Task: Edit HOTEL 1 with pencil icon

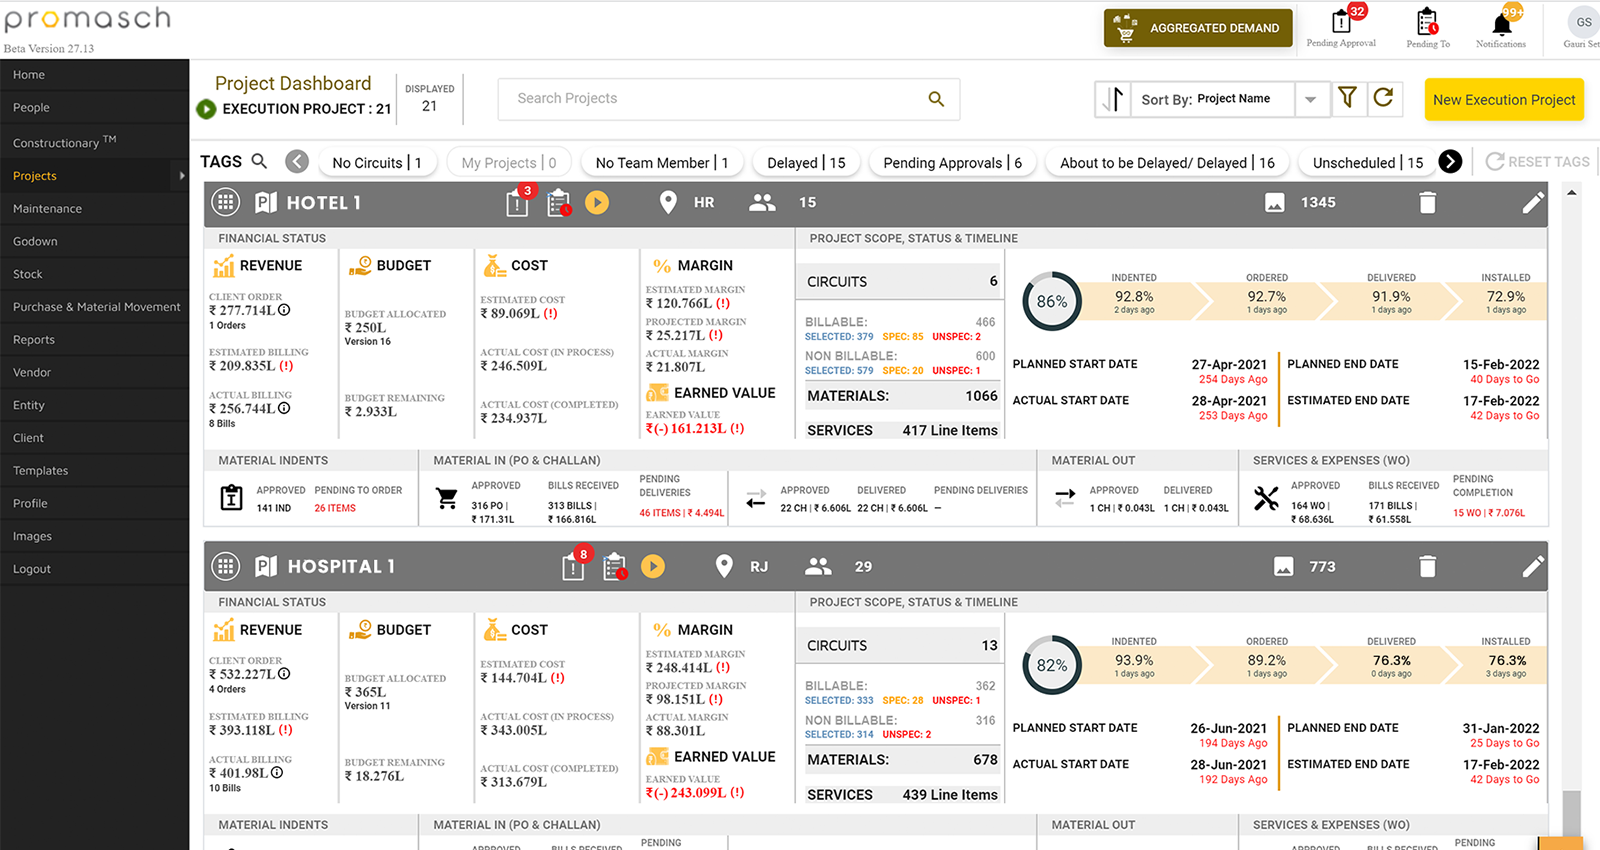Action: click(1533, 203)
